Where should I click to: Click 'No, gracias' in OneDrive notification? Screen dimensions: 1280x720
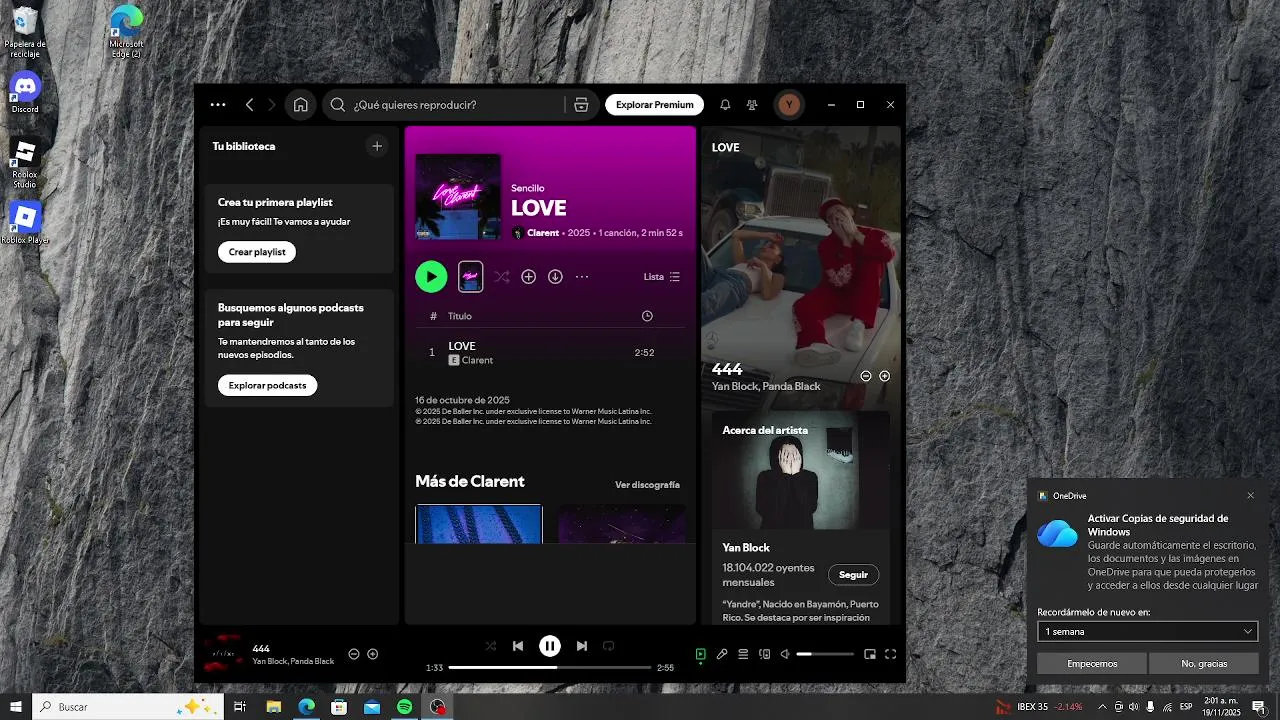click(1204, 663)
